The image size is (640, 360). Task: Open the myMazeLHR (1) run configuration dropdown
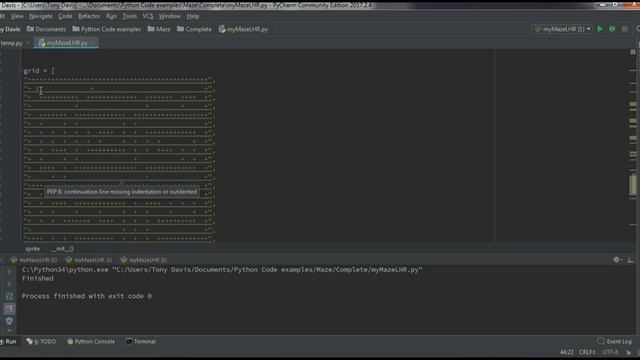point(562,29)
